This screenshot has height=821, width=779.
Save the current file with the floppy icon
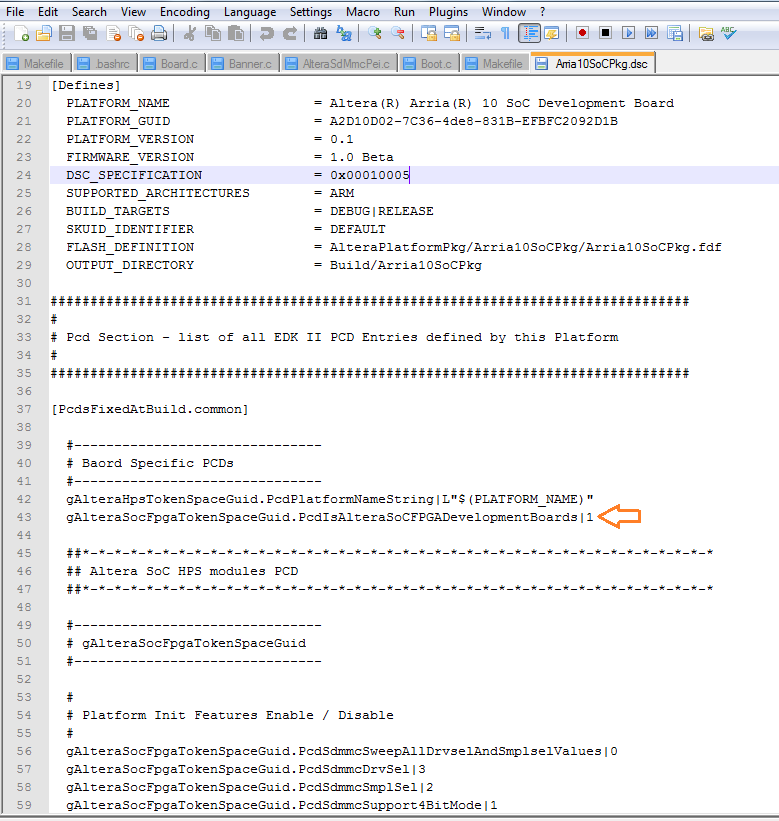pyautogui.click(x=66, y=34)
